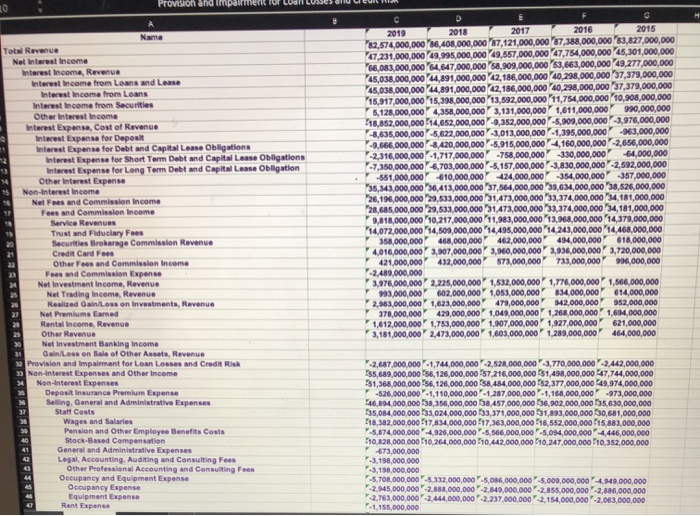Click the 2017 year header cell
The width and height of the screenshot is (700, 516).
tap(521, 31)
